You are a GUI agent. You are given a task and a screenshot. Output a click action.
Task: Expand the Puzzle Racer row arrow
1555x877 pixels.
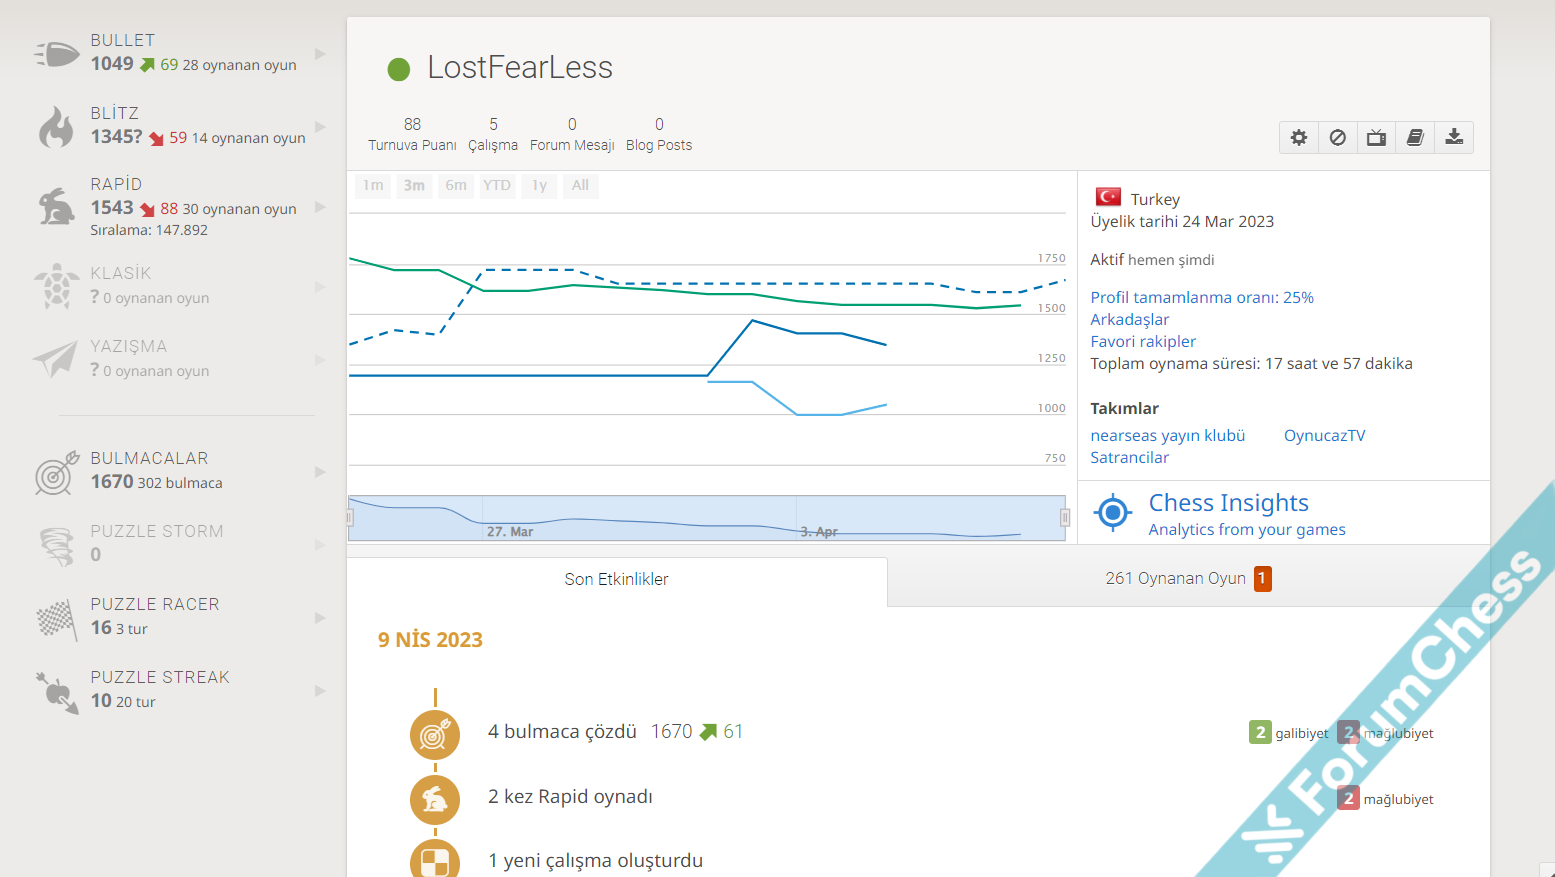[x=320, y=617]
